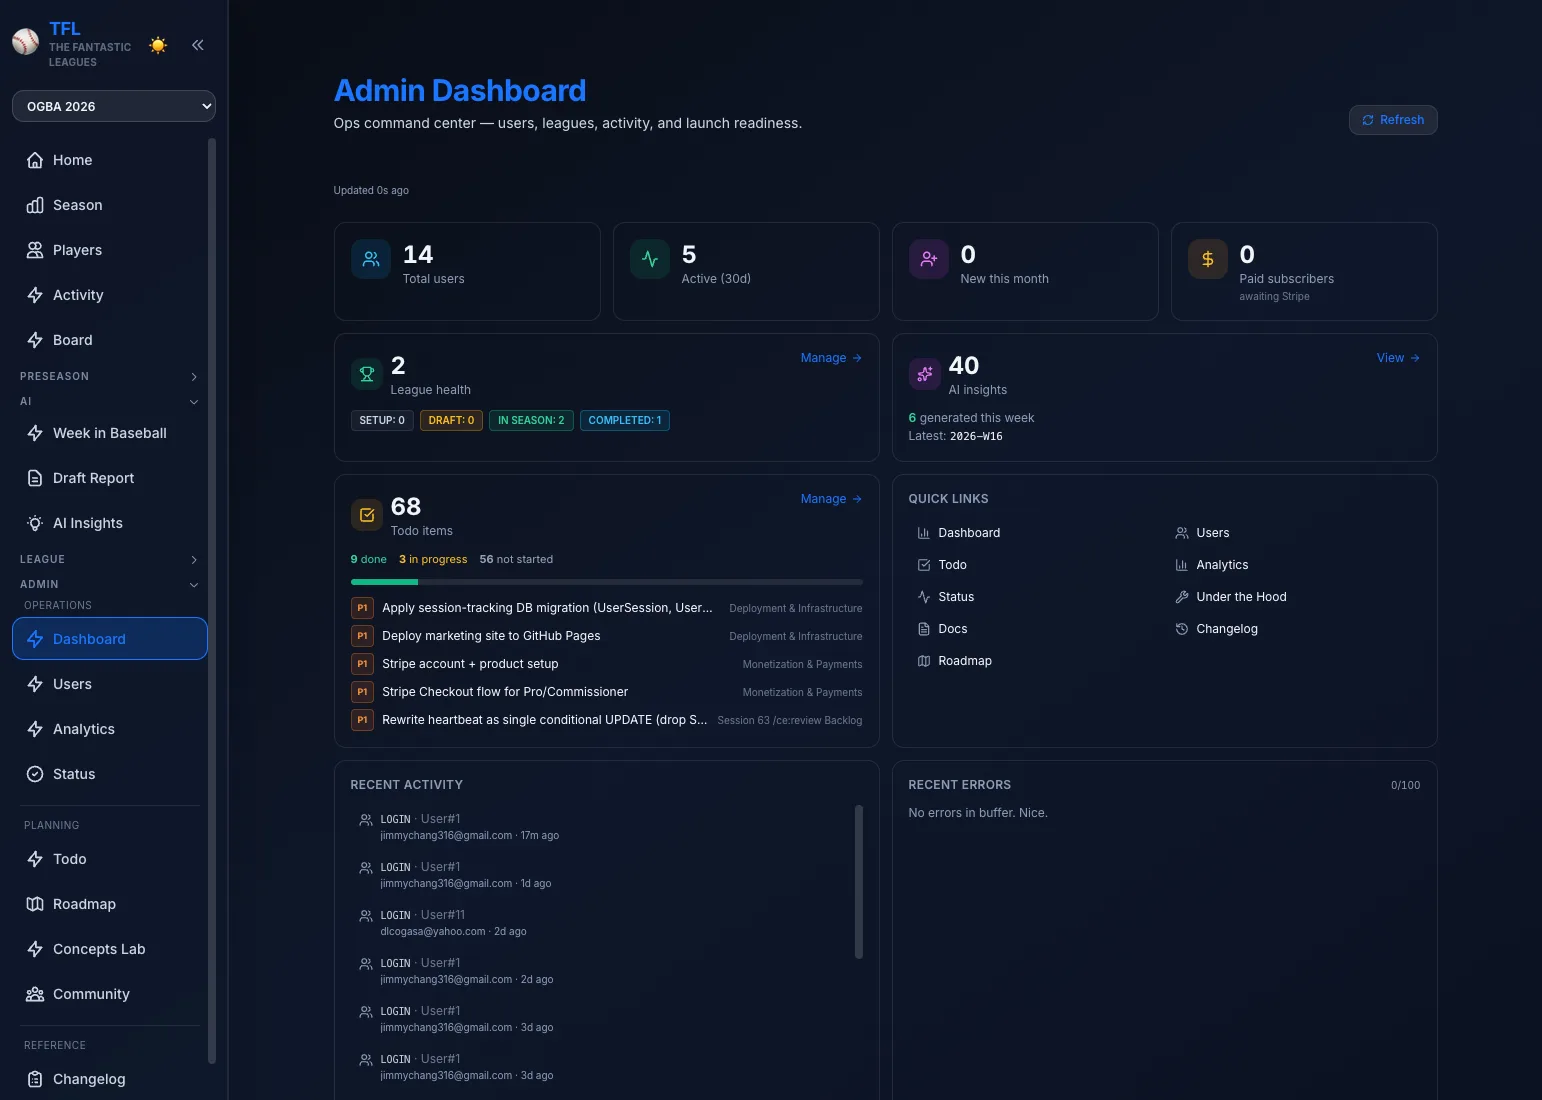This screenshot has height=1100, width=1542.
Task: Open the Status page under Operations
Action: (x=73, y=774)
